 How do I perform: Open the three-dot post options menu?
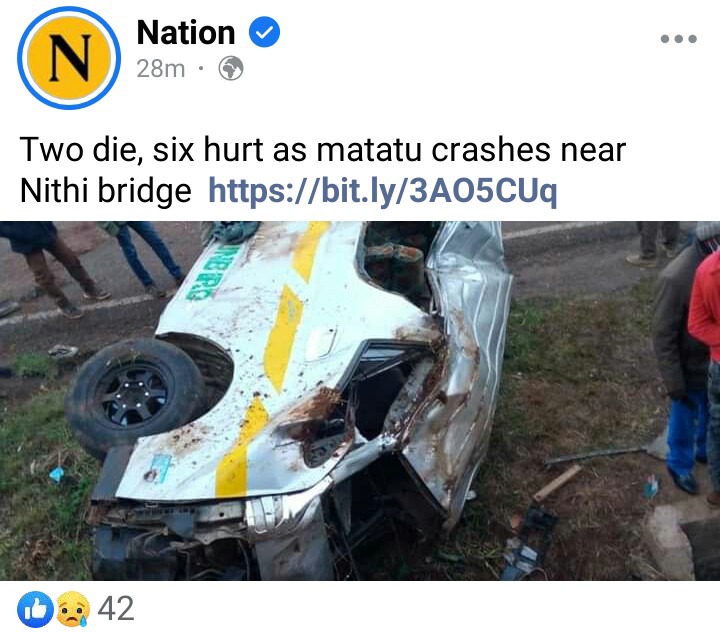coord(678,39)
